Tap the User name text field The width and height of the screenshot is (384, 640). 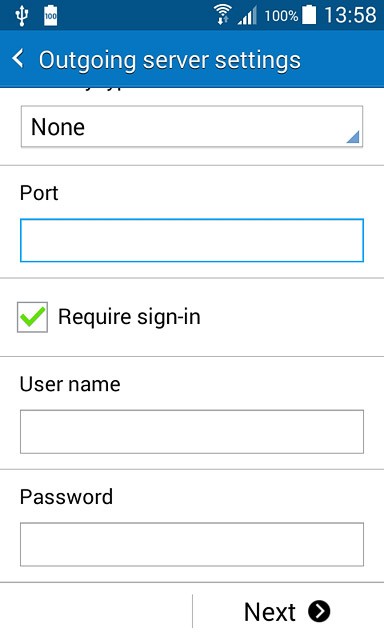pos(192,431)
